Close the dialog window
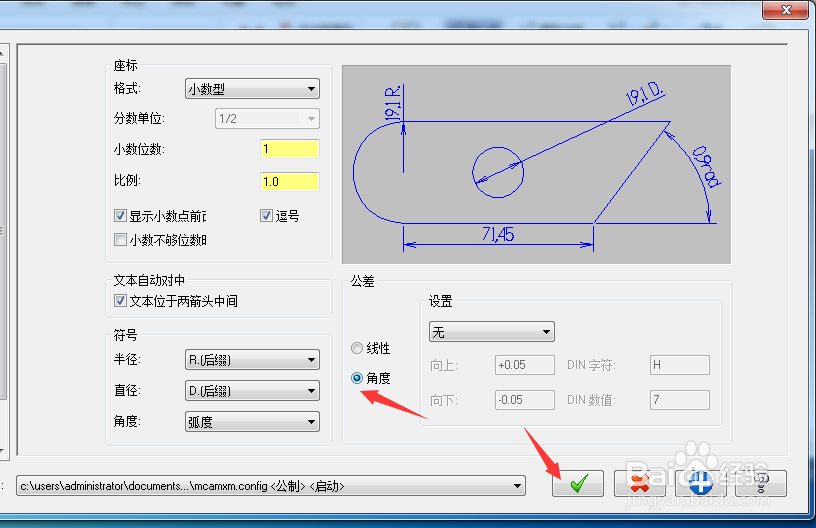816x528 pixels. pyautogui.click(x=786, y=10)
